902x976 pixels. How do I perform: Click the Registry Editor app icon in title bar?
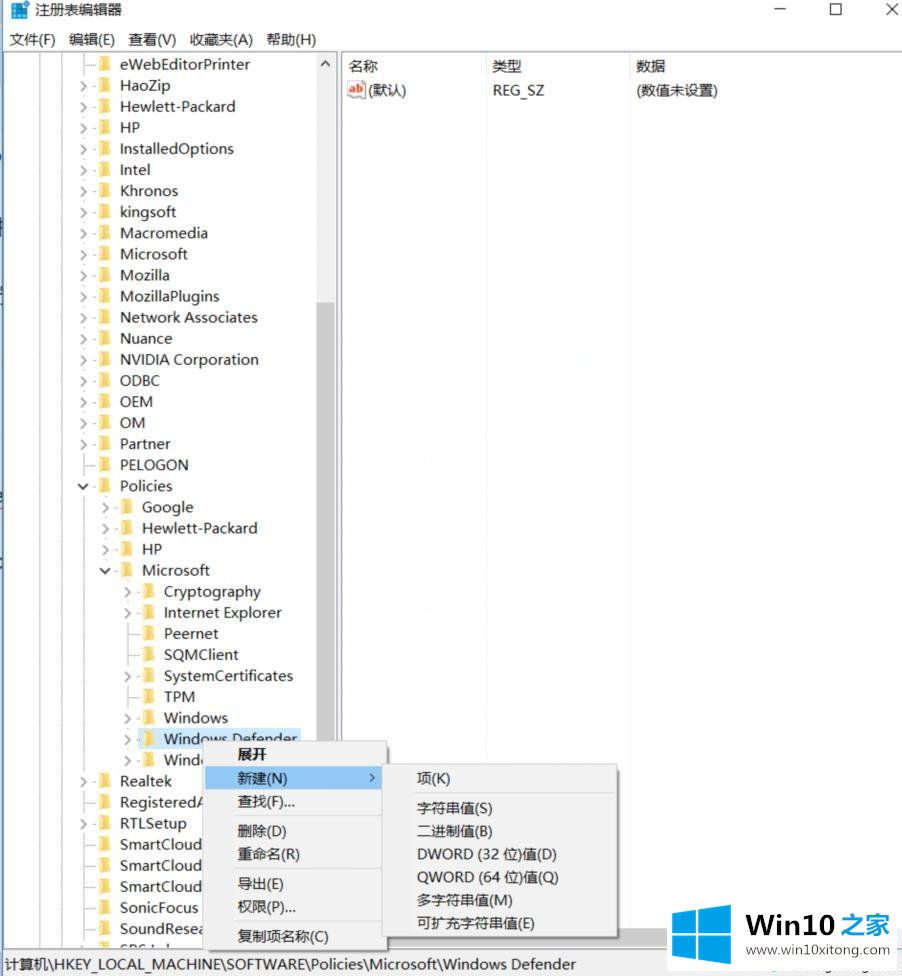pos(20,10)
